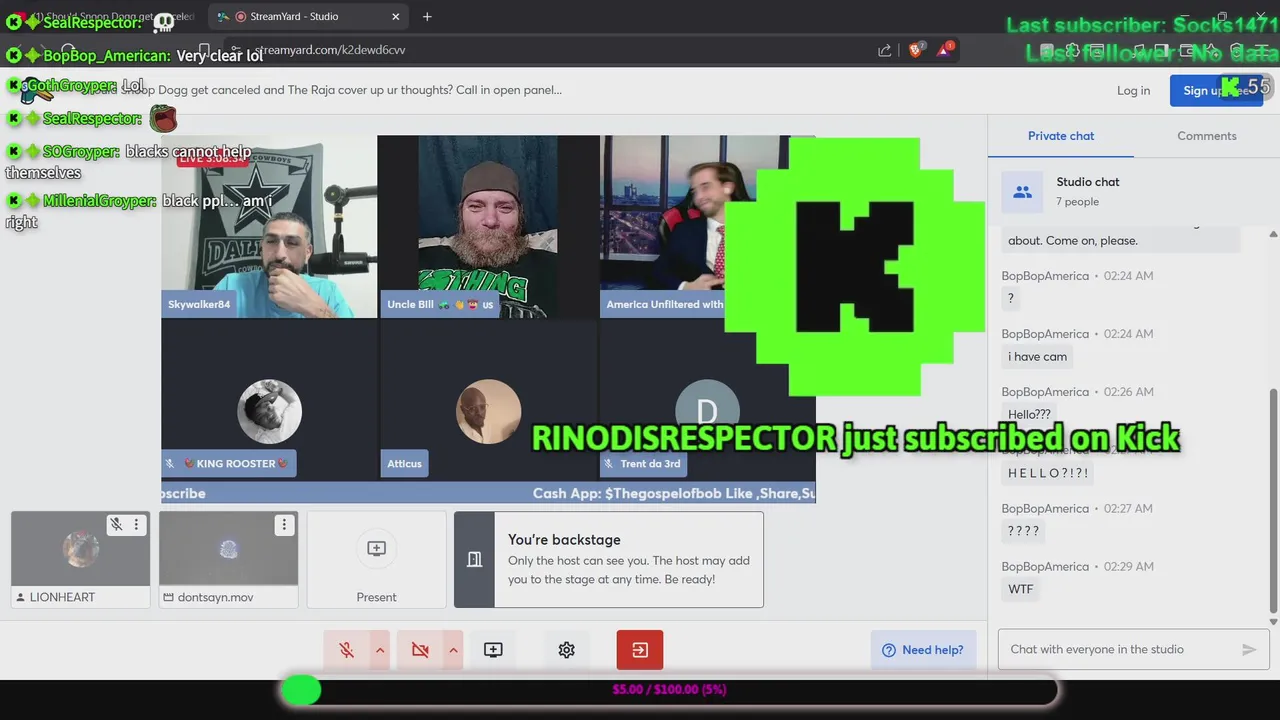Click the backstage door icon
This screenshot has width=1280, height=720.
475,559
